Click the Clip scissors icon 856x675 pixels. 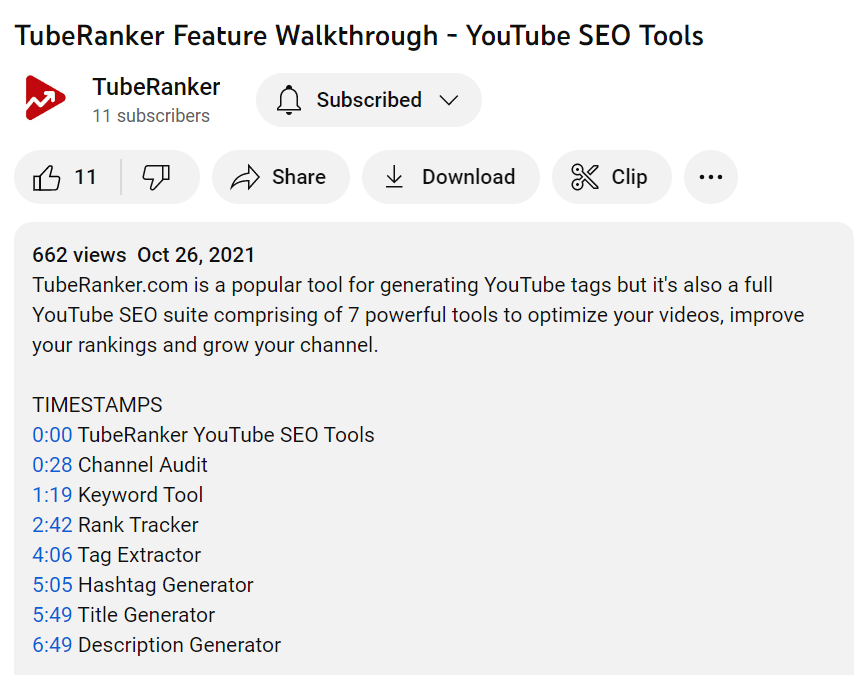pyautogui.click(x=585, y=177)
